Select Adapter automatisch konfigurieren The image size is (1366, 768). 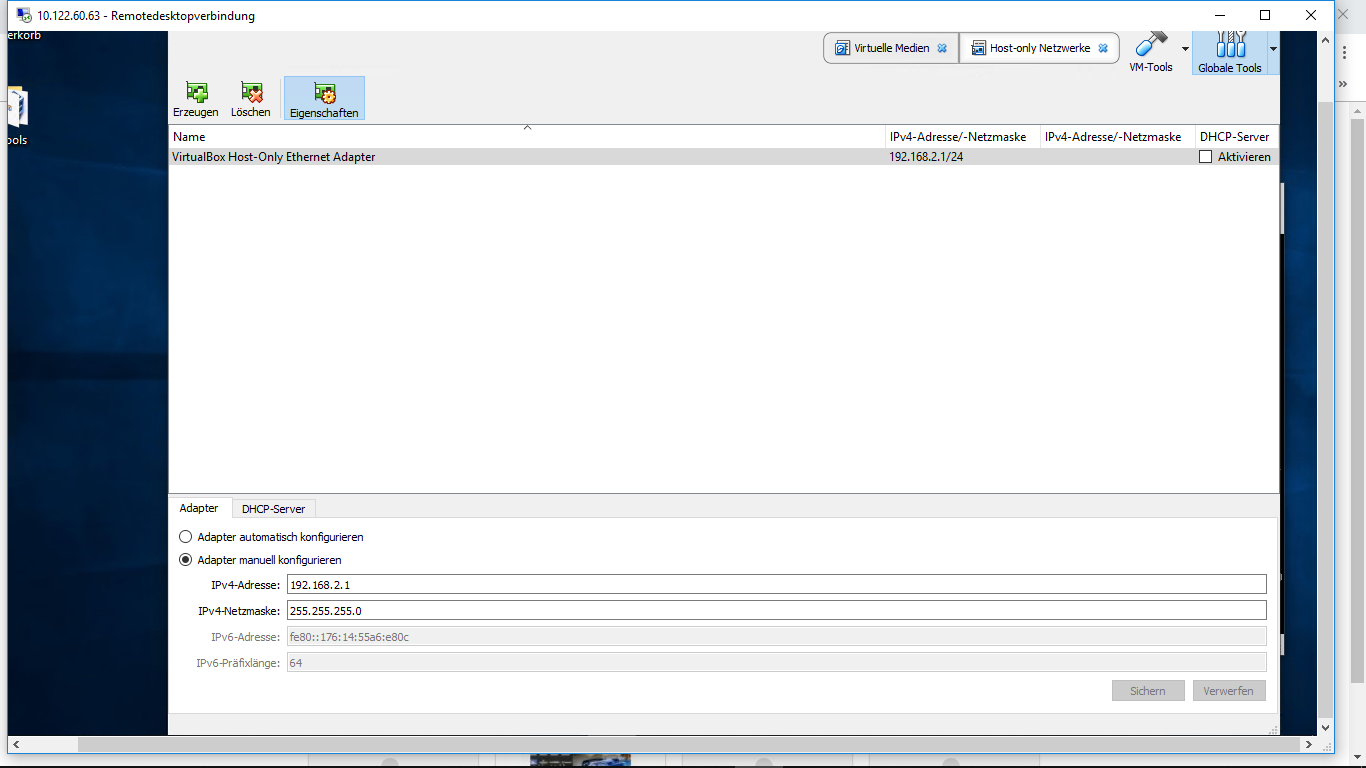tap(271, 537)
